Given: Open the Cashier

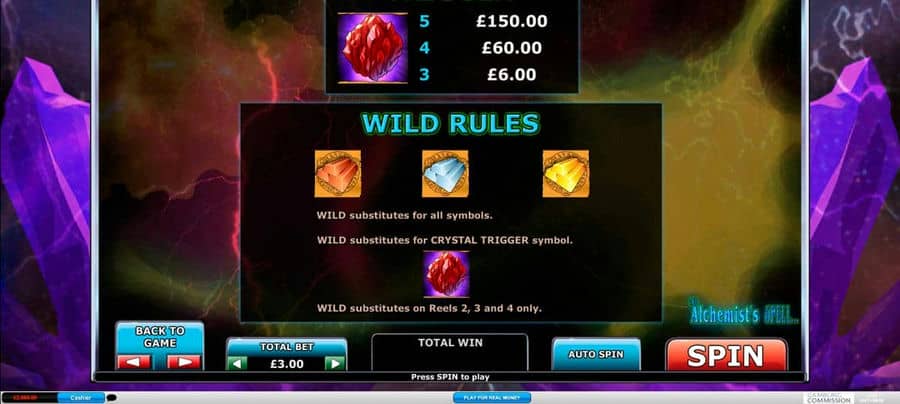Looking at the screenshot, I should pyautogui.click(x=81, y=397).
